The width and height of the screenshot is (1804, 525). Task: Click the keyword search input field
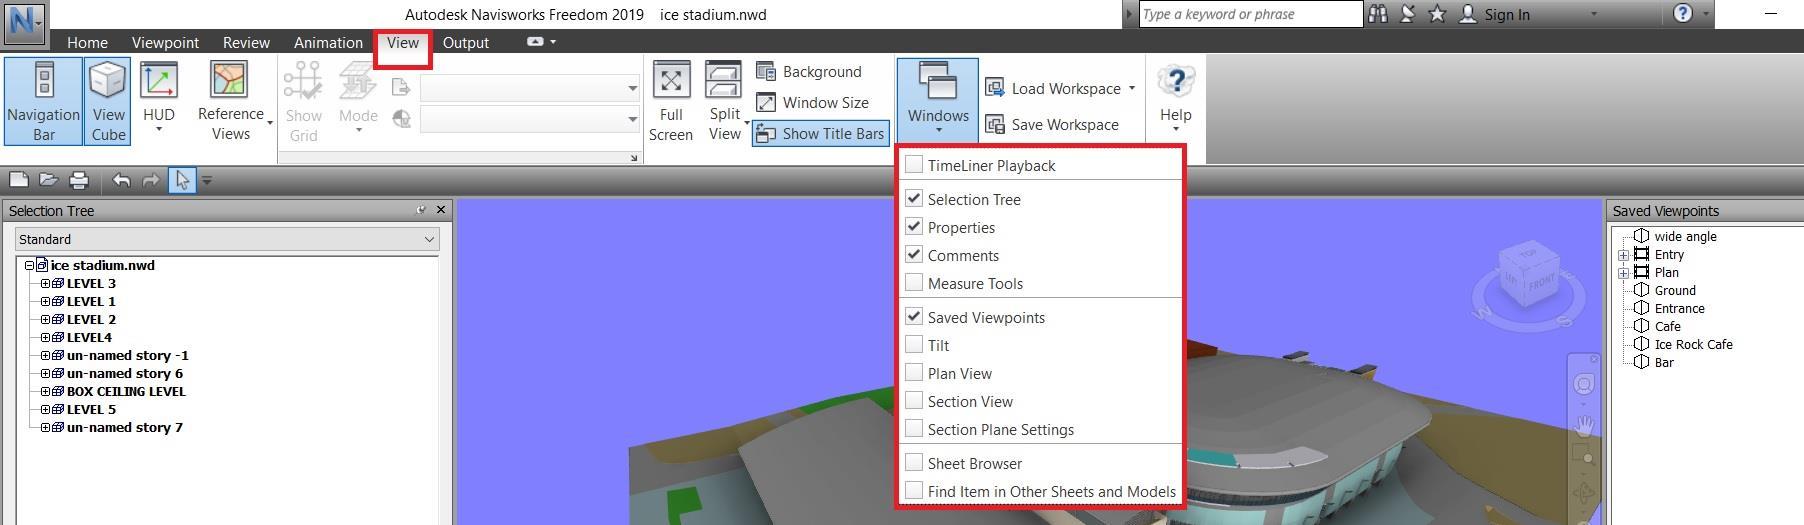pos(1250,14)
